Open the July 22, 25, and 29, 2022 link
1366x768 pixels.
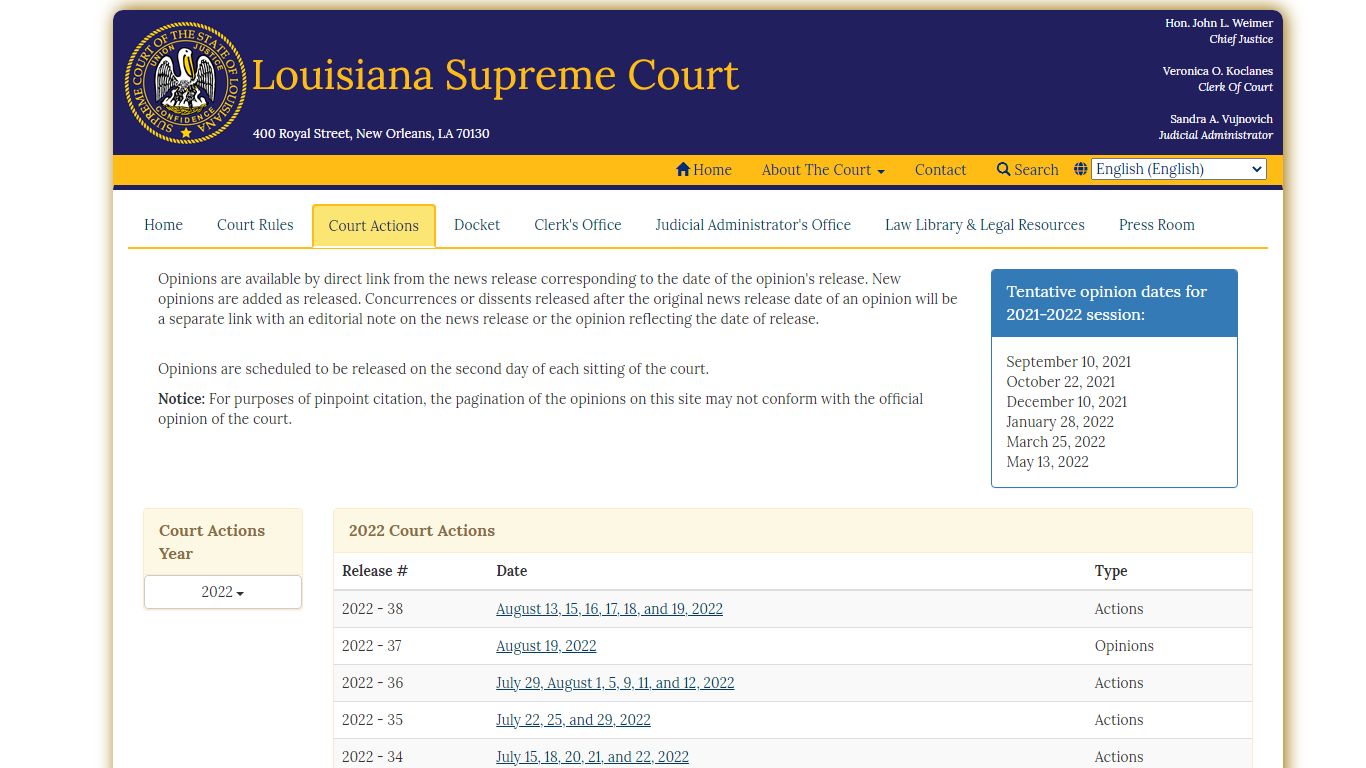click(573, 720)
